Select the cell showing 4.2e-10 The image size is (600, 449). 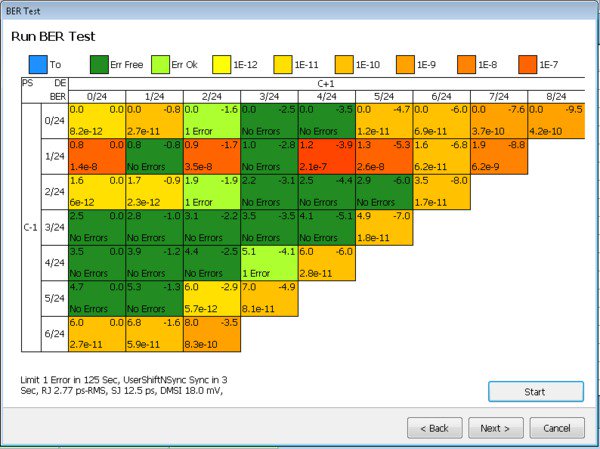557,120
